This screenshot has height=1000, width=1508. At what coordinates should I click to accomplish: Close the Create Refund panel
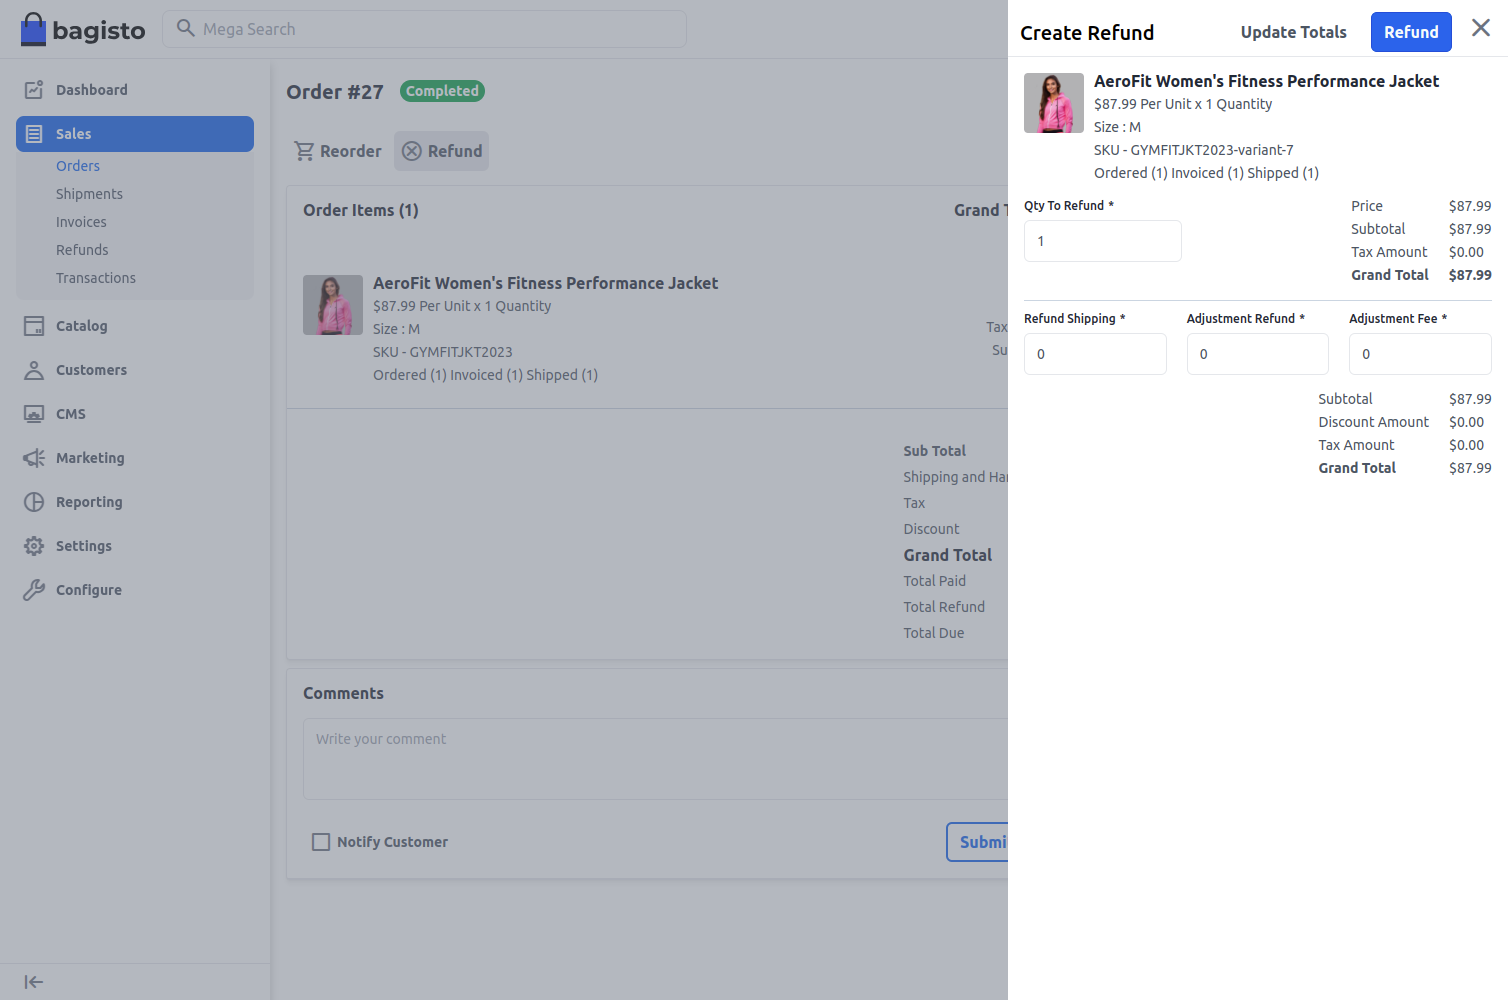coord(1481,28)
